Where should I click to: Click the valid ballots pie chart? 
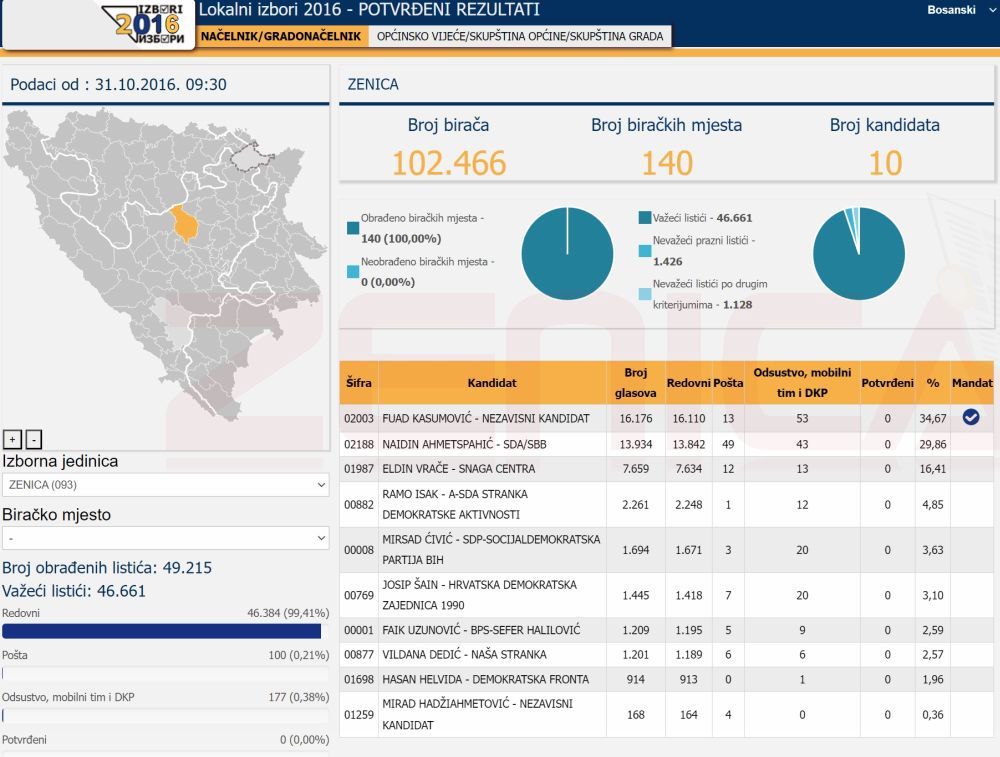[858, 254]
